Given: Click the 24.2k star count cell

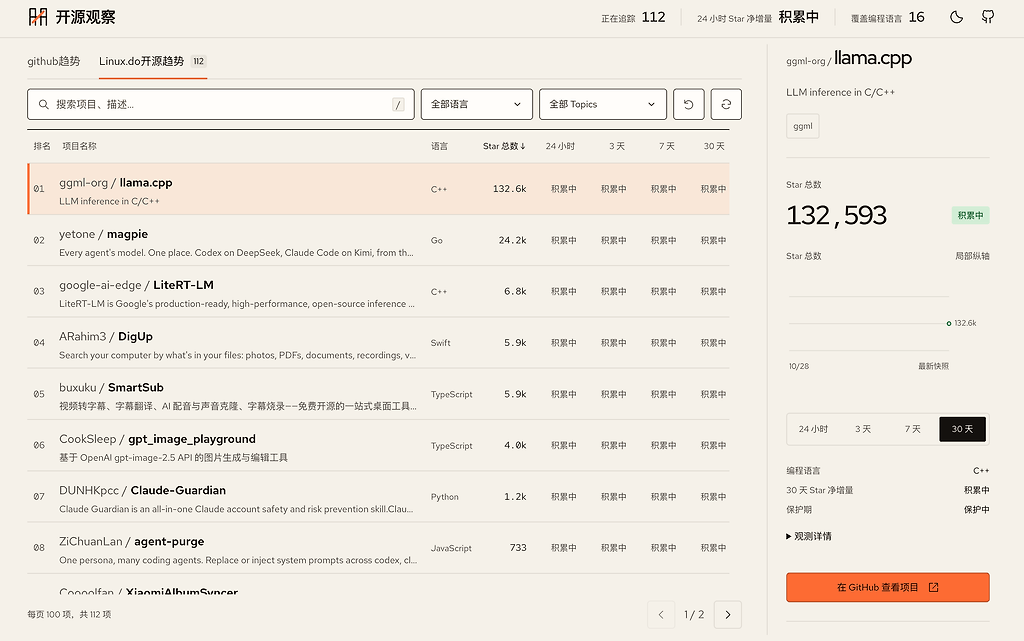Looking at the screenshot, I should coord(512,240).
